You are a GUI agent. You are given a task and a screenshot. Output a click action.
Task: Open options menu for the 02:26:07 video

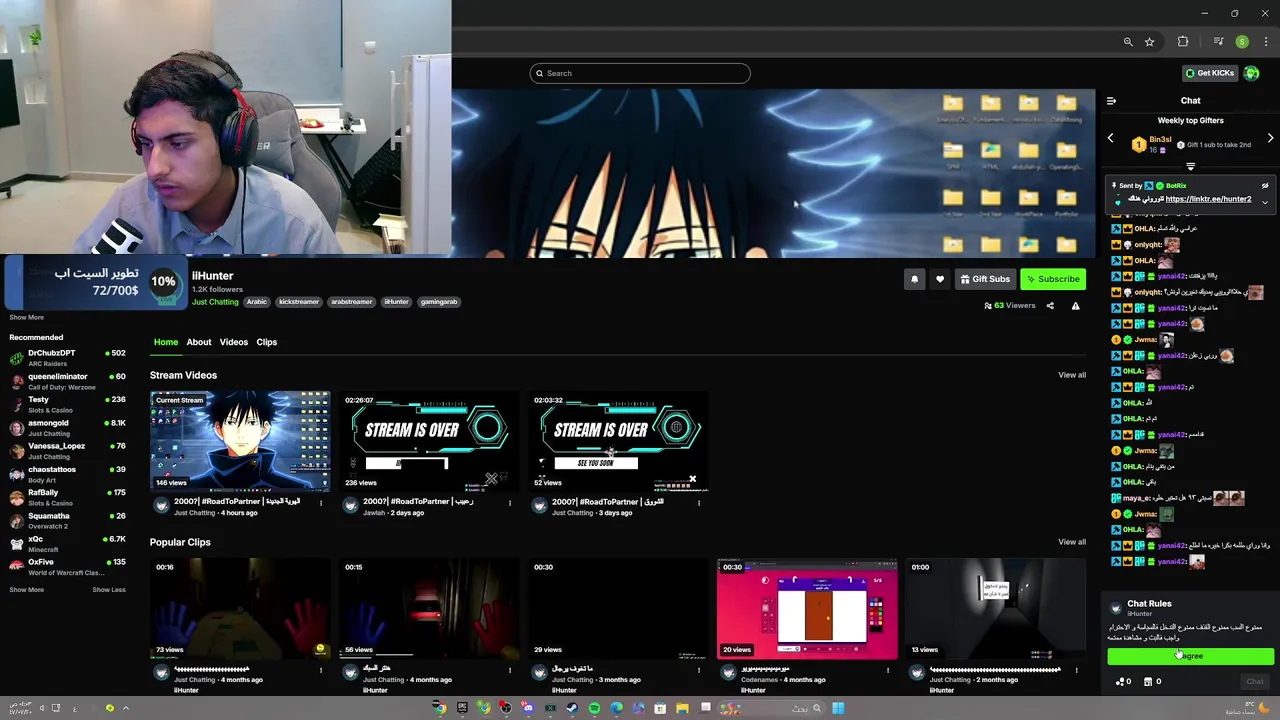click(x=510, y=503)
